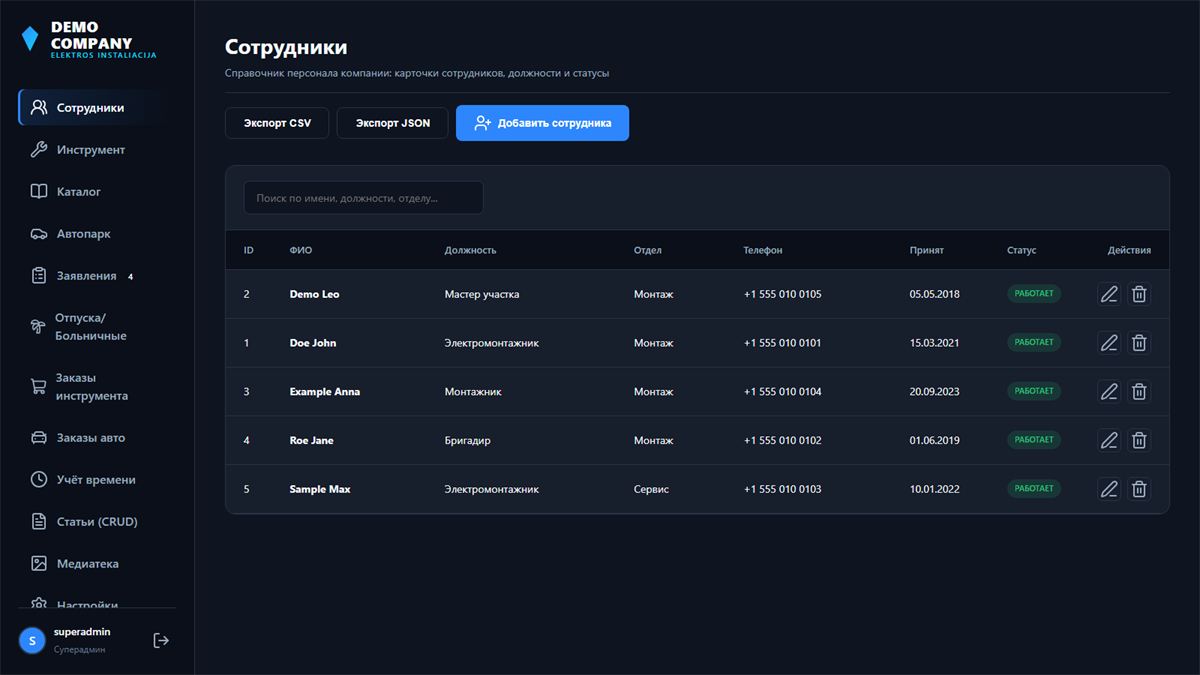Focus the employee search field

[363, 198]
